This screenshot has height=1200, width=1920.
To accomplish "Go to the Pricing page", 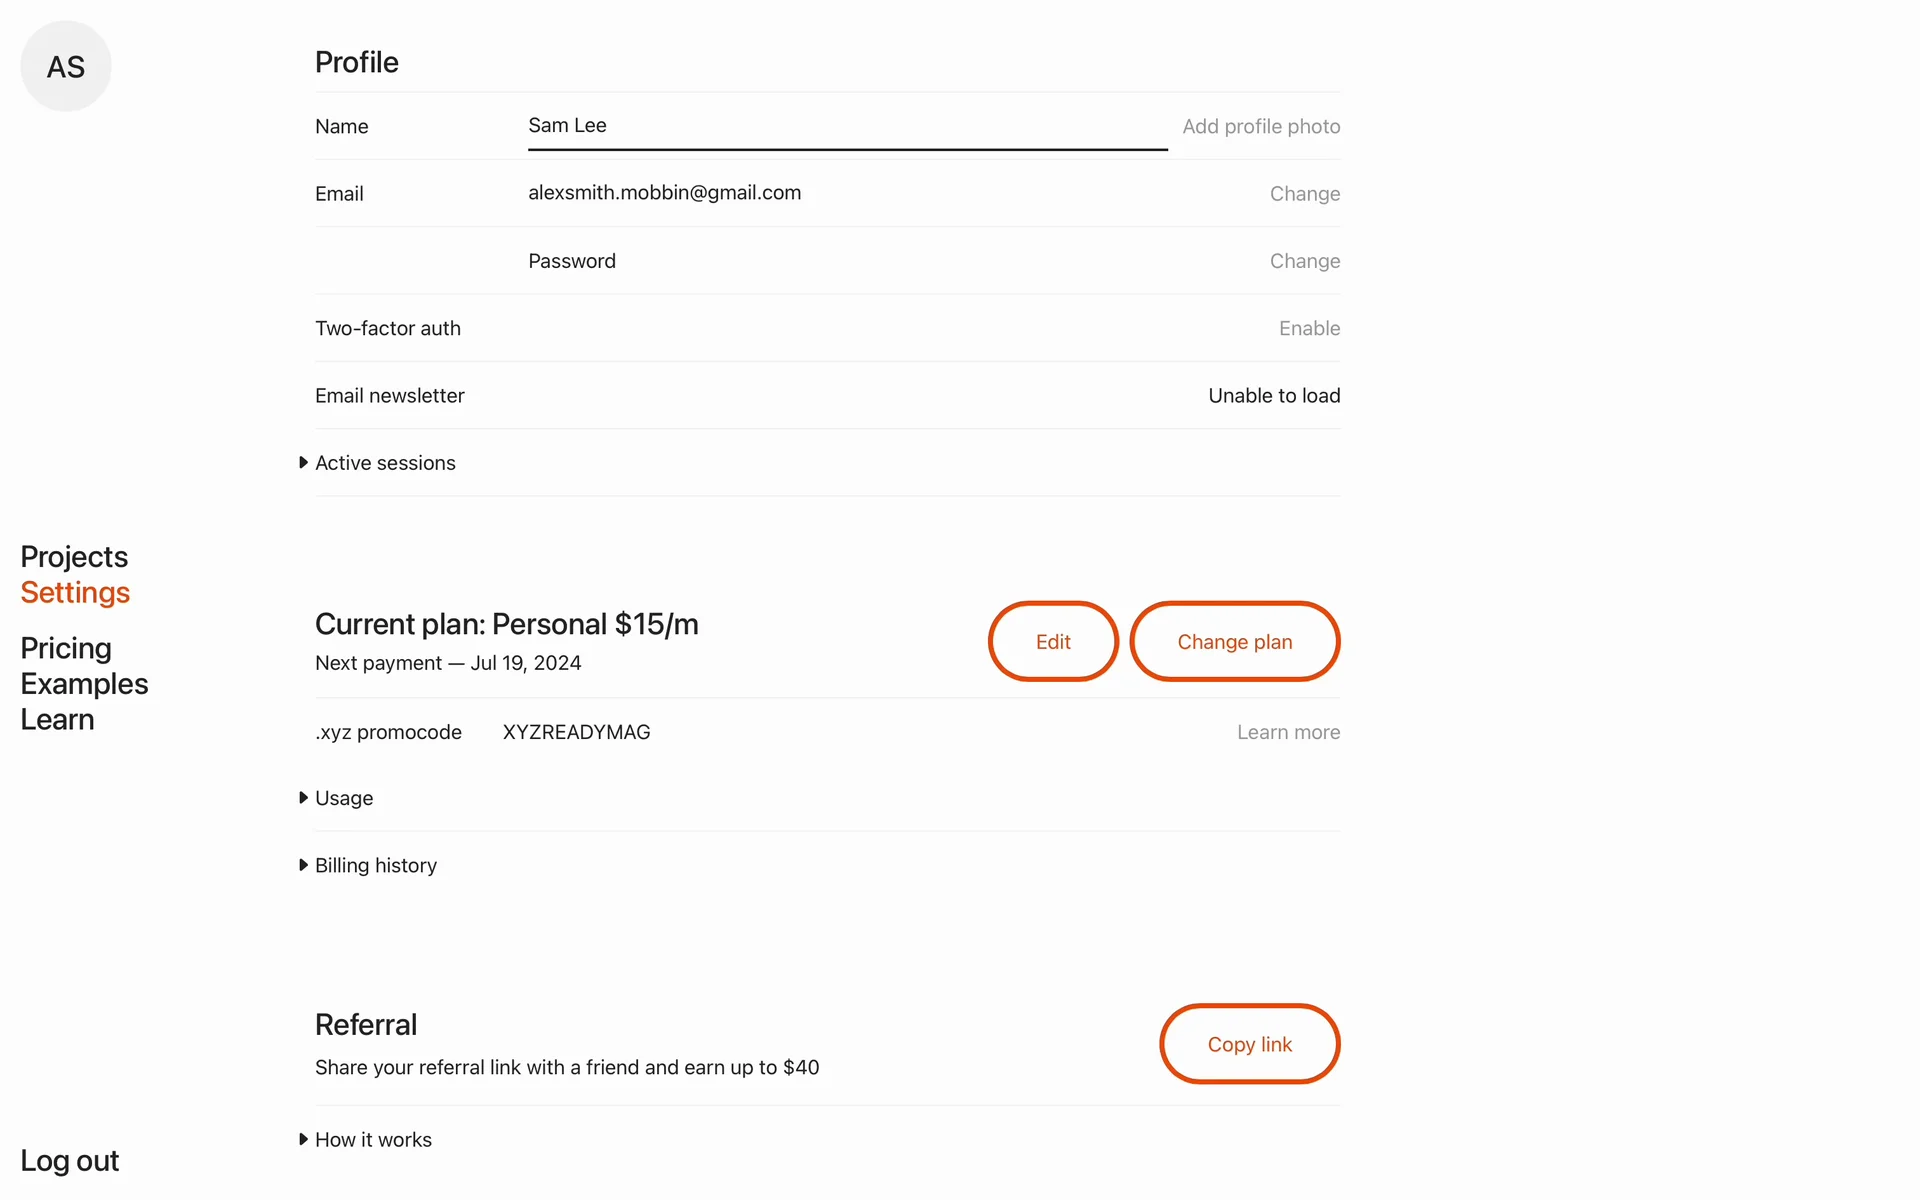I will [x=66, y=648].
